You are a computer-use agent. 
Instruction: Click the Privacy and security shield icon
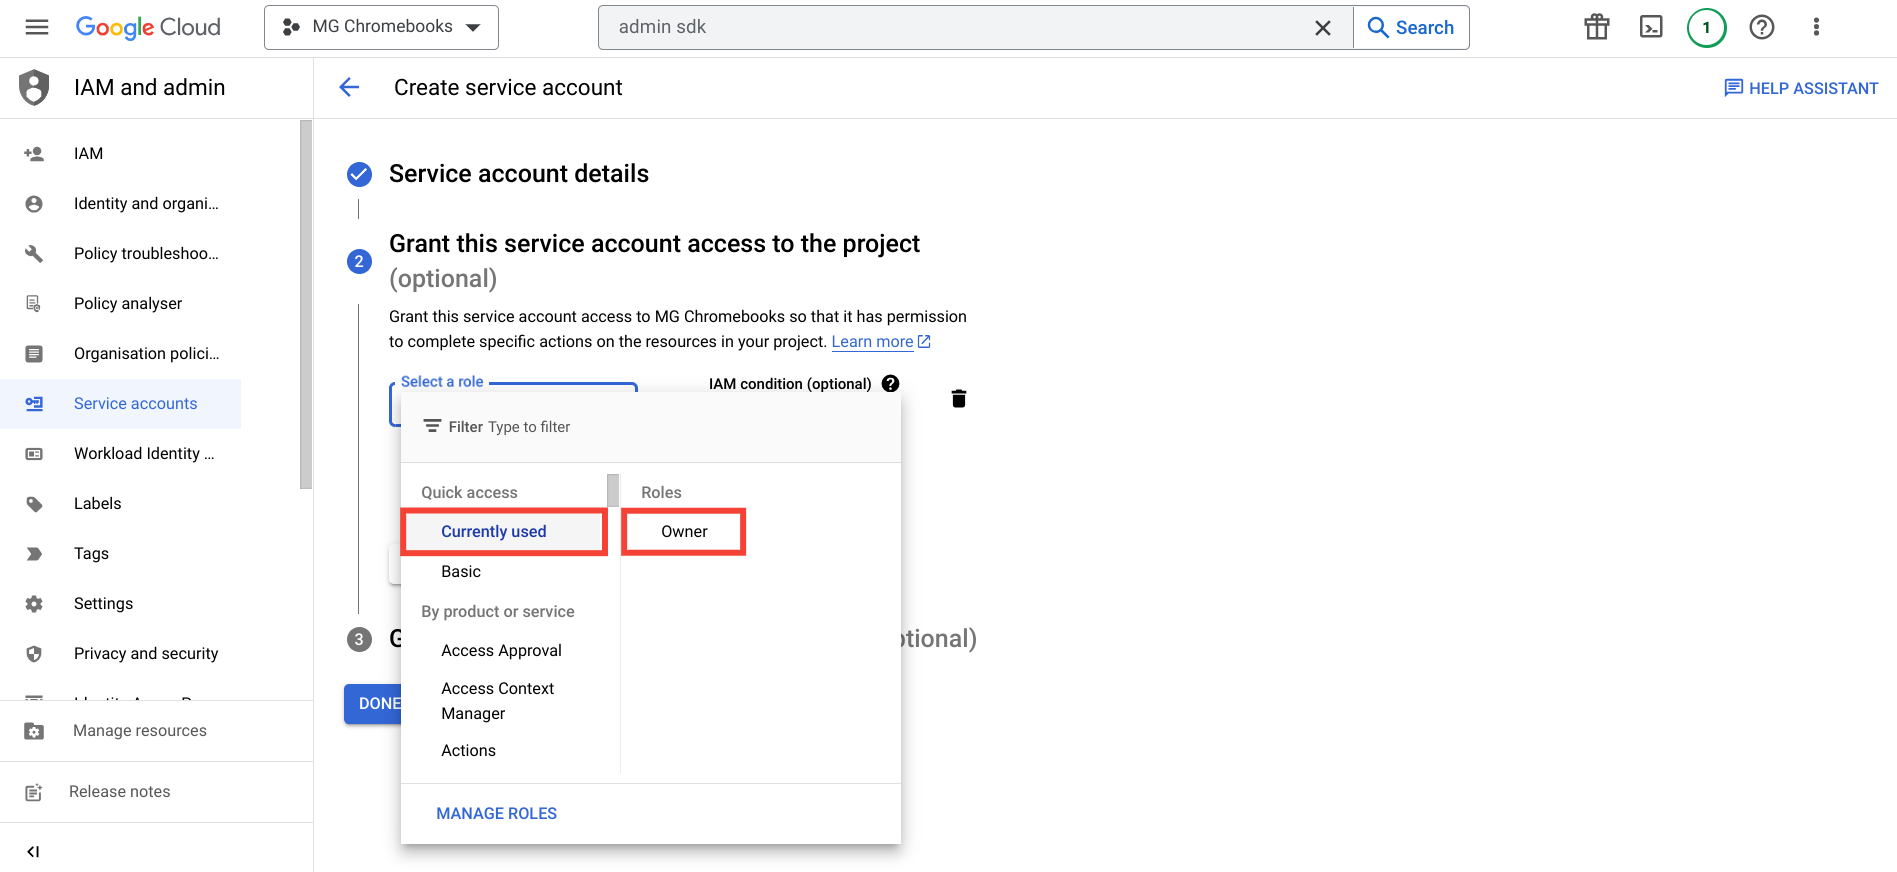click(34, 653)
